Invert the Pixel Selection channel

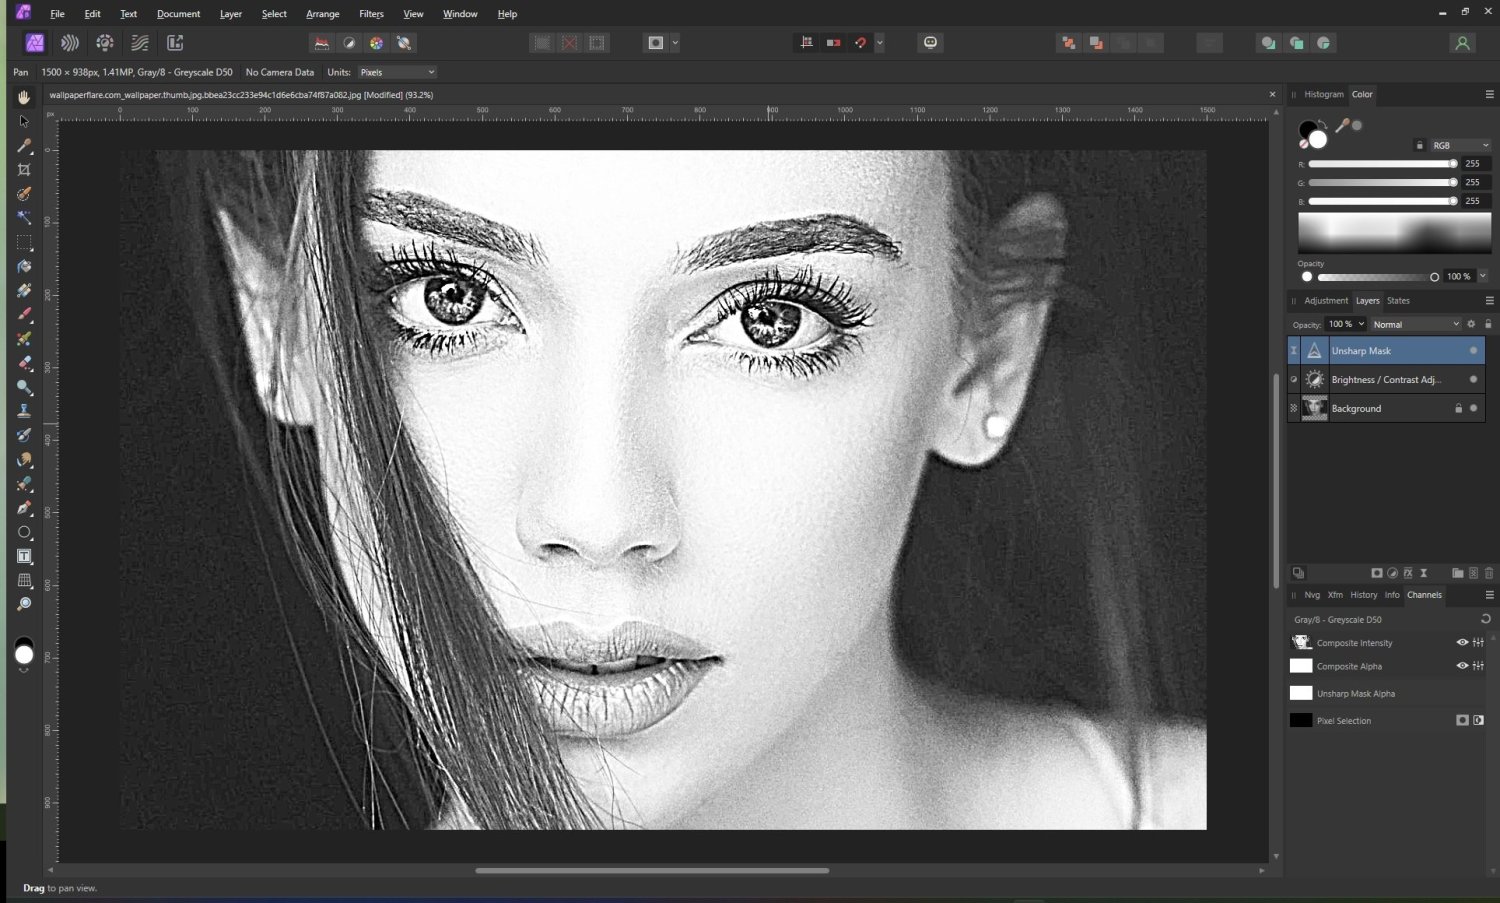(1478, 720)
